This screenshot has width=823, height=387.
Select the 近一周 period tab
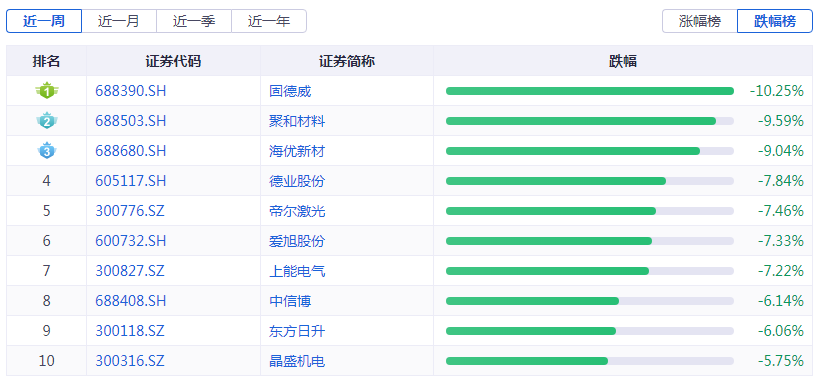coord(44,21)
